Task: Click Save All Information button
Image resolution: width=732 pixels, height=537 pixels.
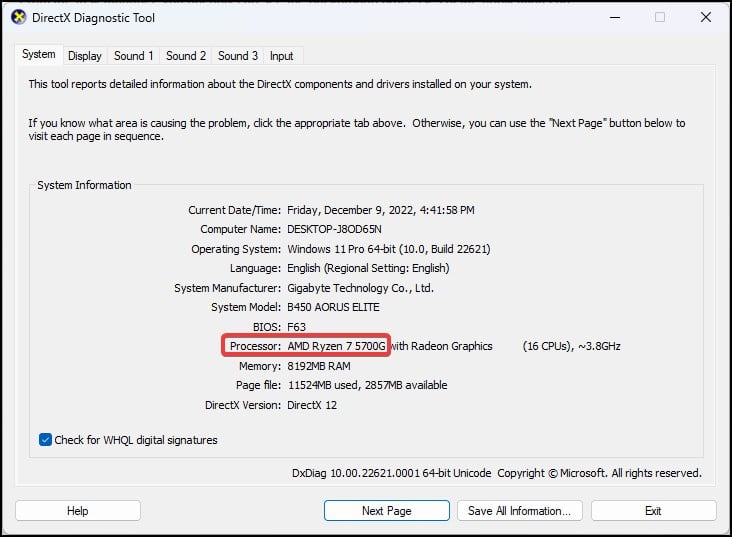Action: pyautogui.click(x=520, y=511)
